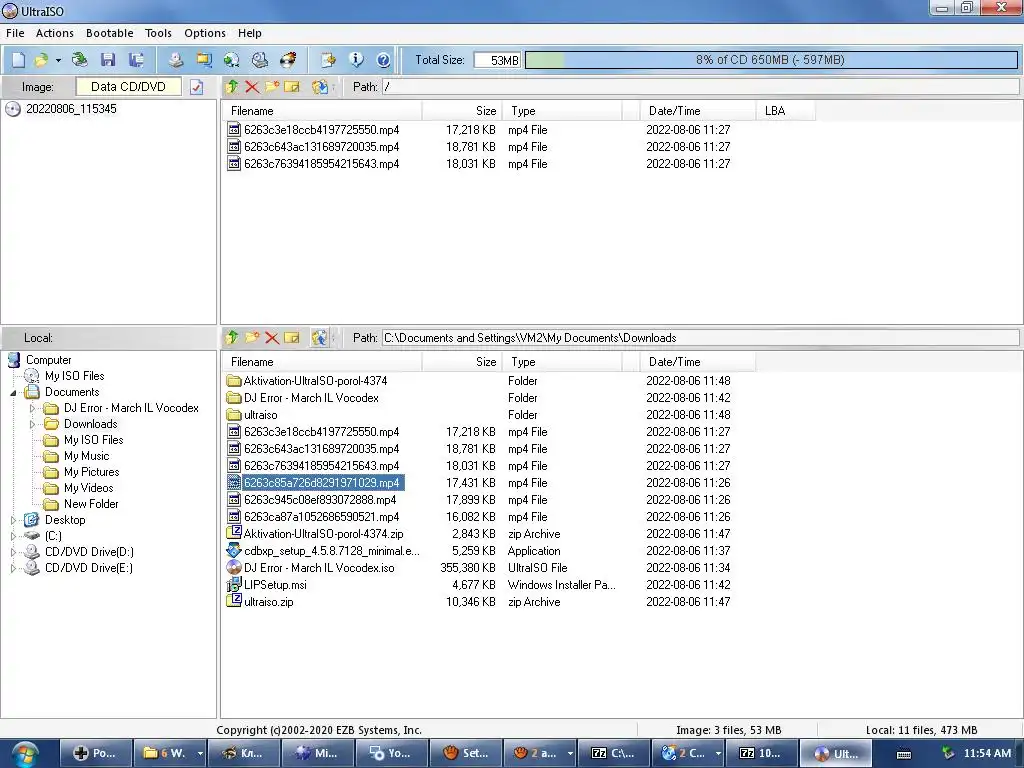
Task: Select LIPSetup.msi in local list
Action: (275, 585)
